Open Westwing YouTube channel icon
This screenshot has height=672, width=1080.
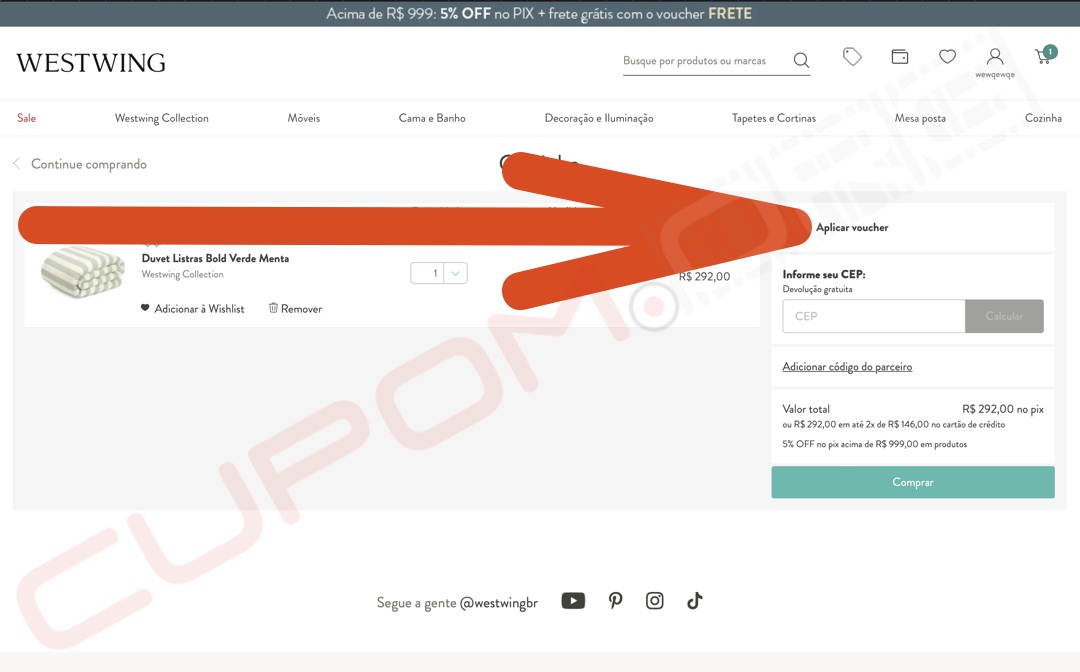coord(573,600)
